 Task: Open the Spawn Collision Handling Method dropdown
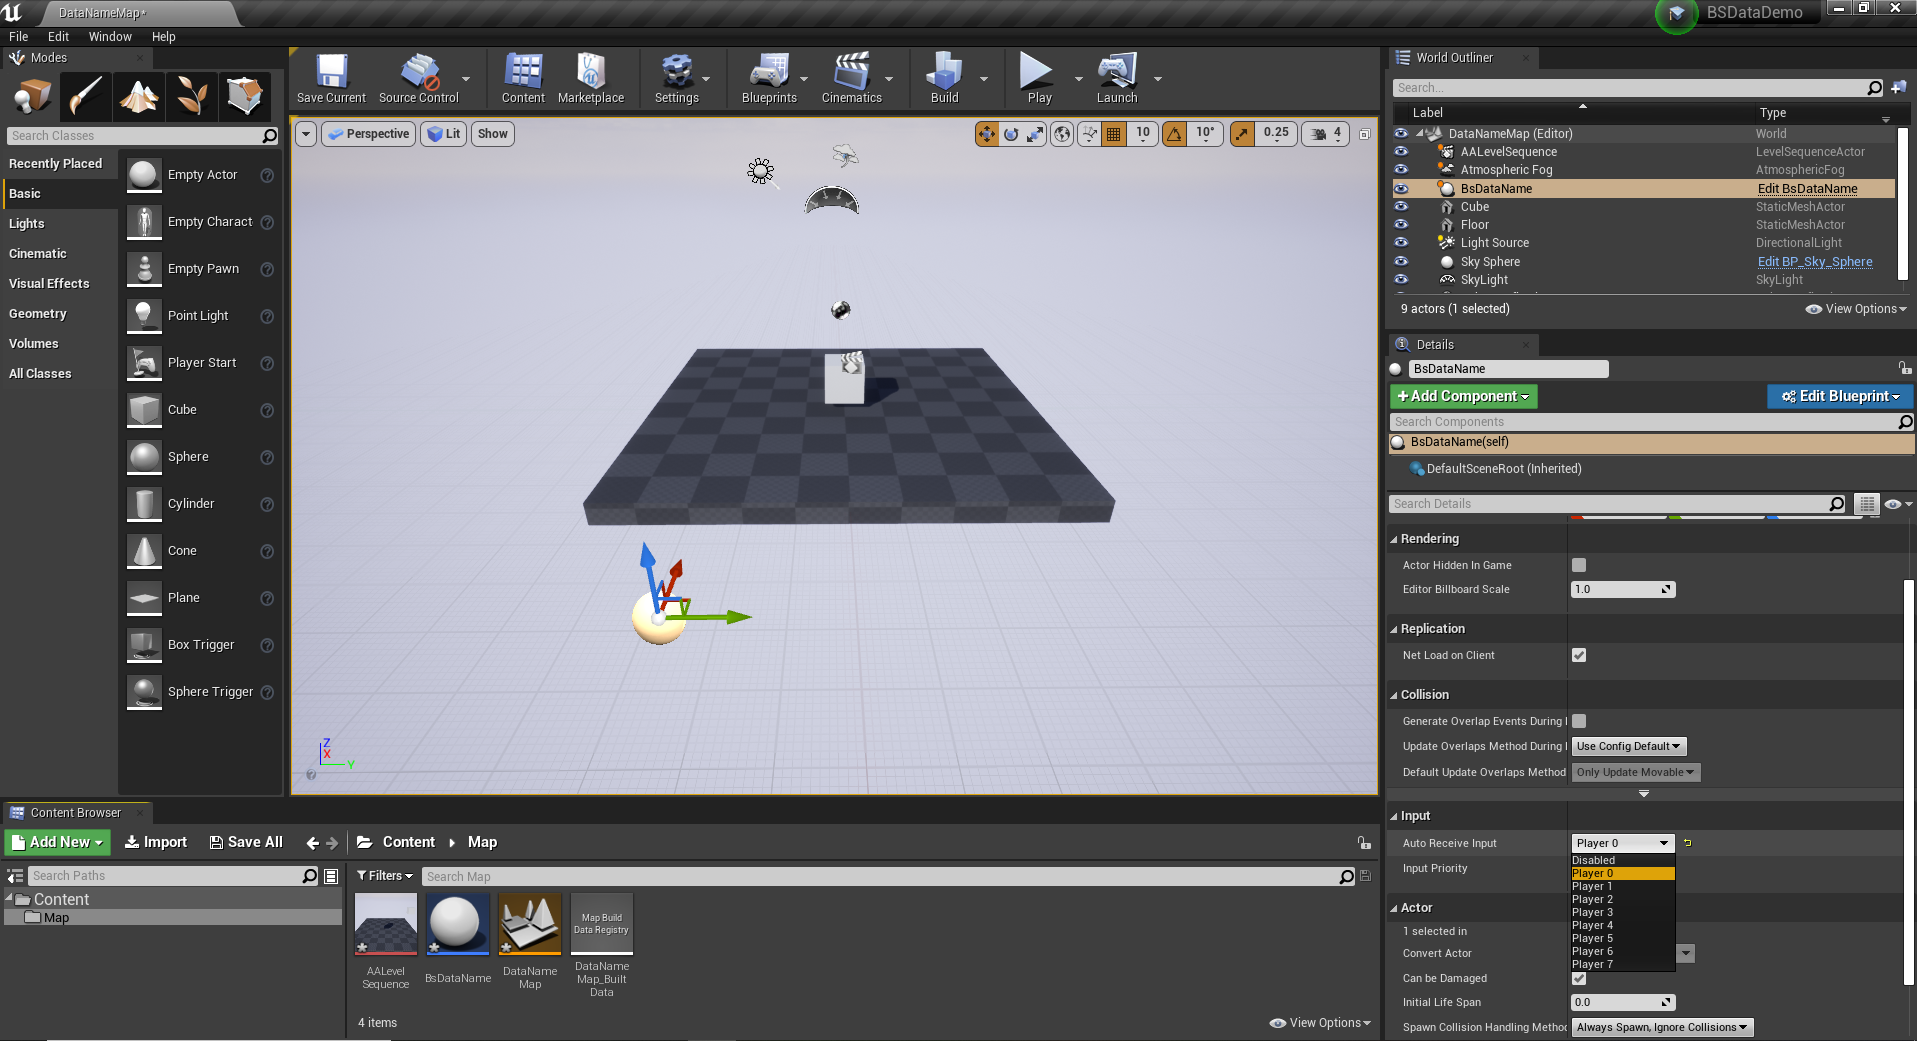click(x=1661, y=1027)
